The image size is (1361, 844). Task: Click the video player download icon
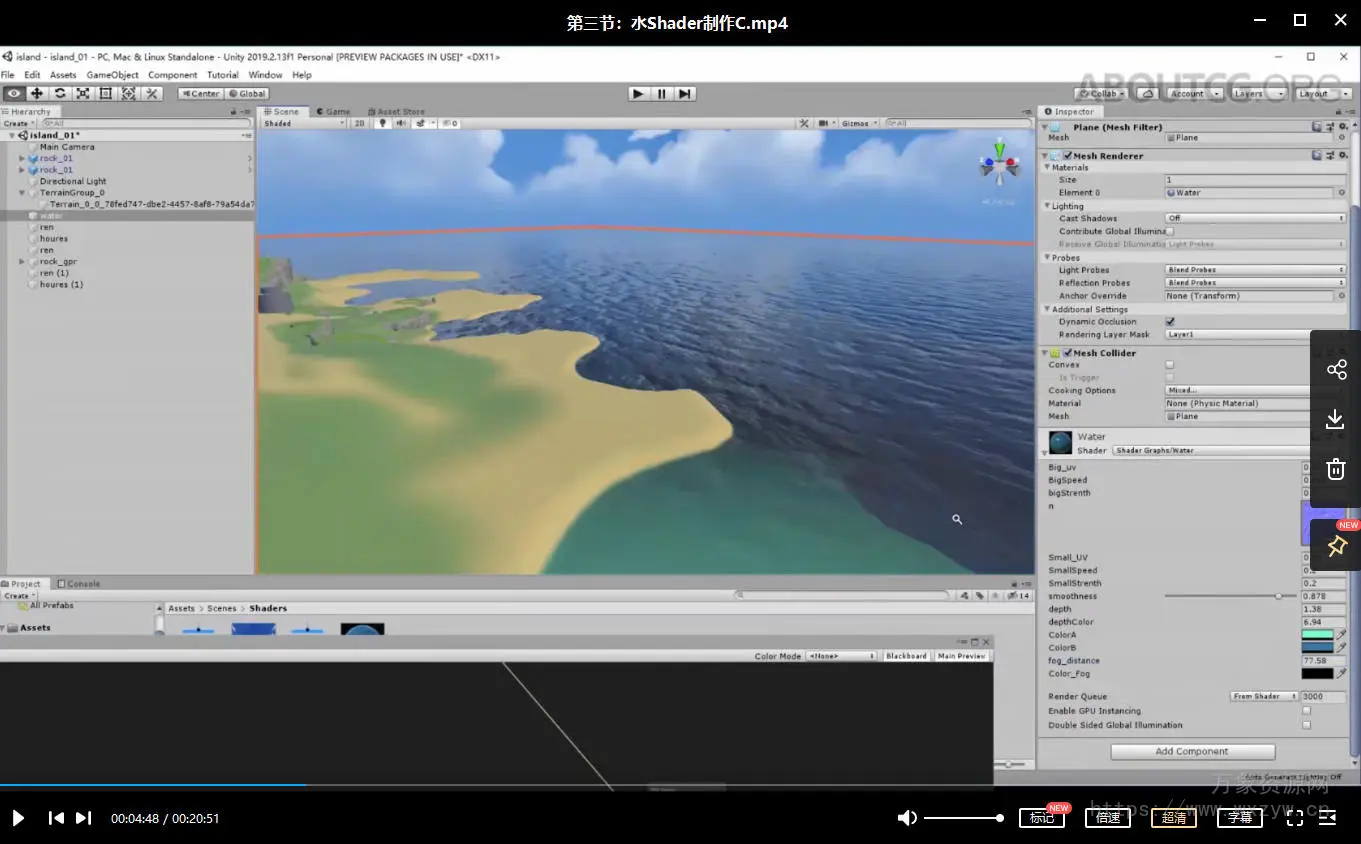[1336, 419]
